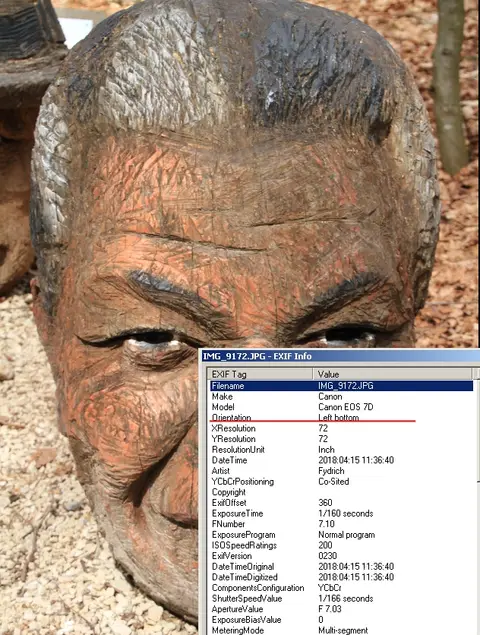Select the "ExifVersion" tag

tap(232, 556)
